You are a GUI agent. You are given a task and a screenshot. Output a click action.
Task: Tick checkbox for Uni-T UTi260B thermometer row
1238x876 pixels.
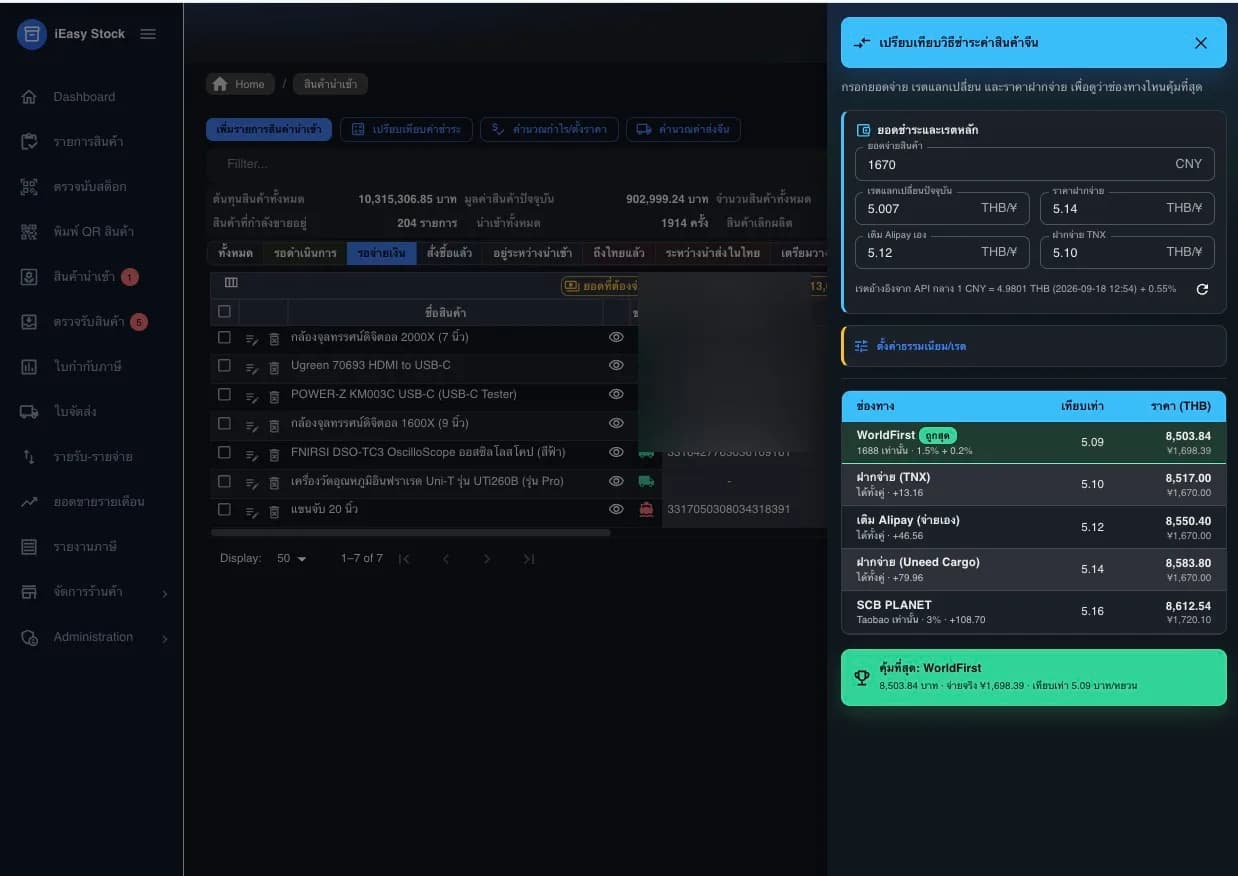pyautogui.click(x=224, y=481)
